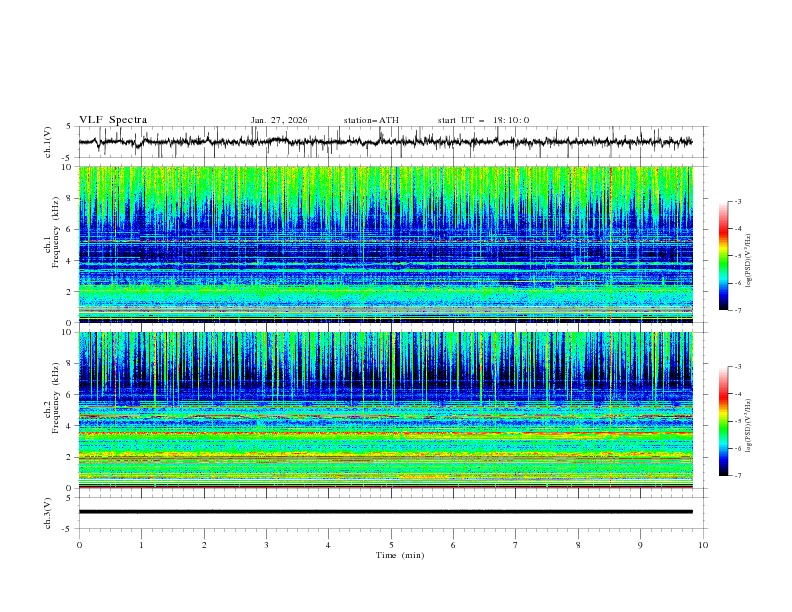
Task: Click inside the ch.1 spectrogram panel
Action: [385, 244]
